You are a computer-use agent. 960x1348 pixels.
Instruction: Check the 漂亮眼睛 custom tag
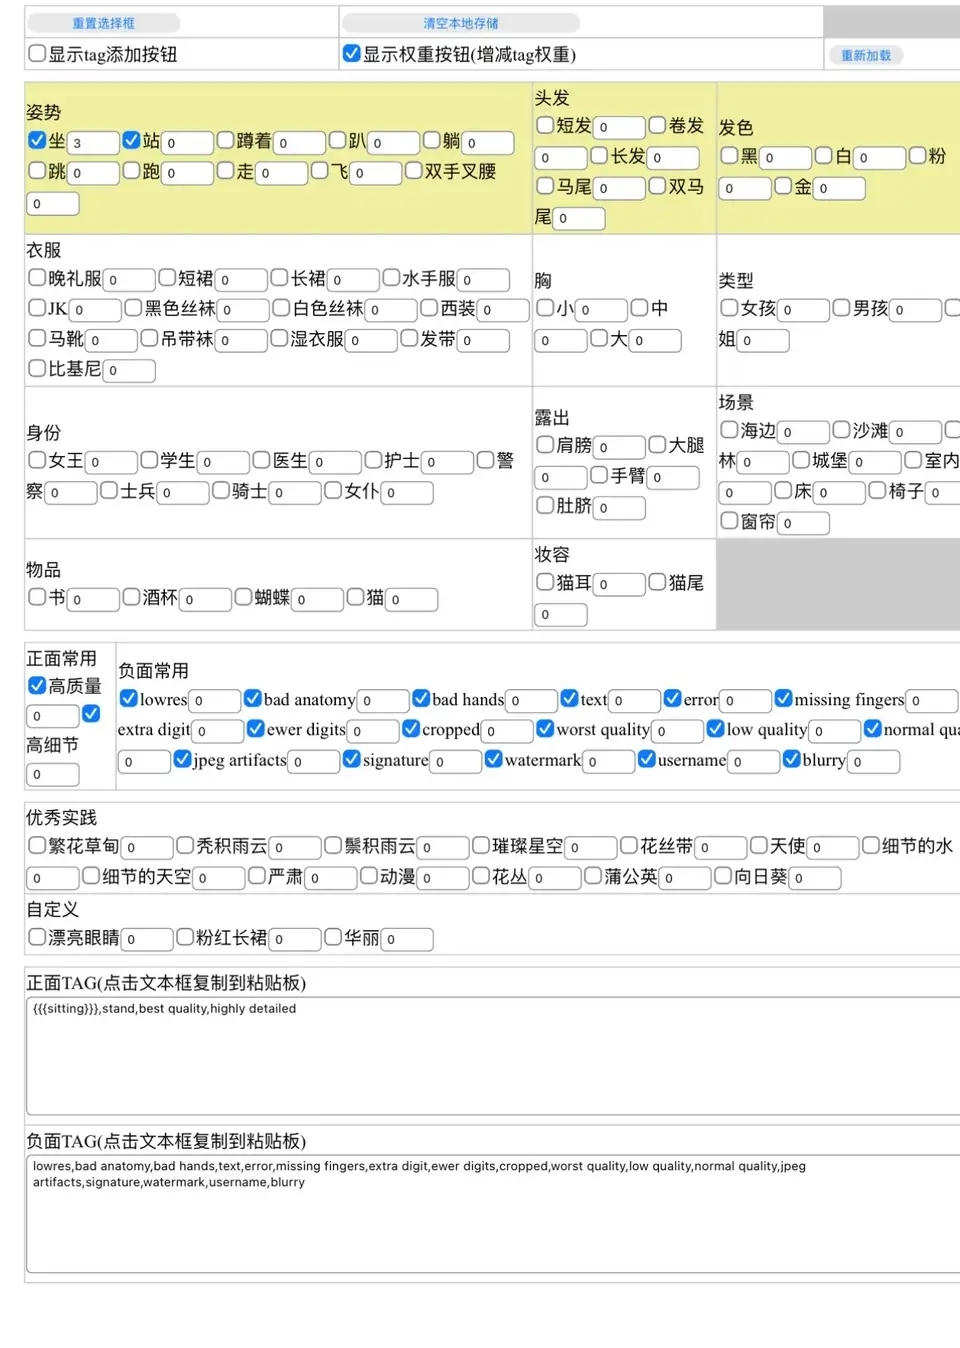coord(36,938)
